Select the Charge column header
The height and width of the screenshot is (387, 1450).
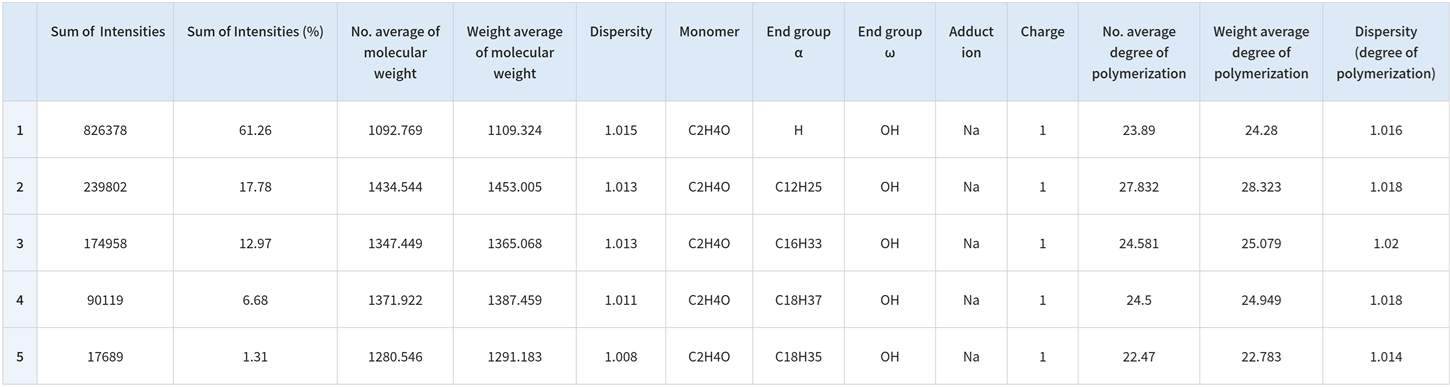(1042, 51)
